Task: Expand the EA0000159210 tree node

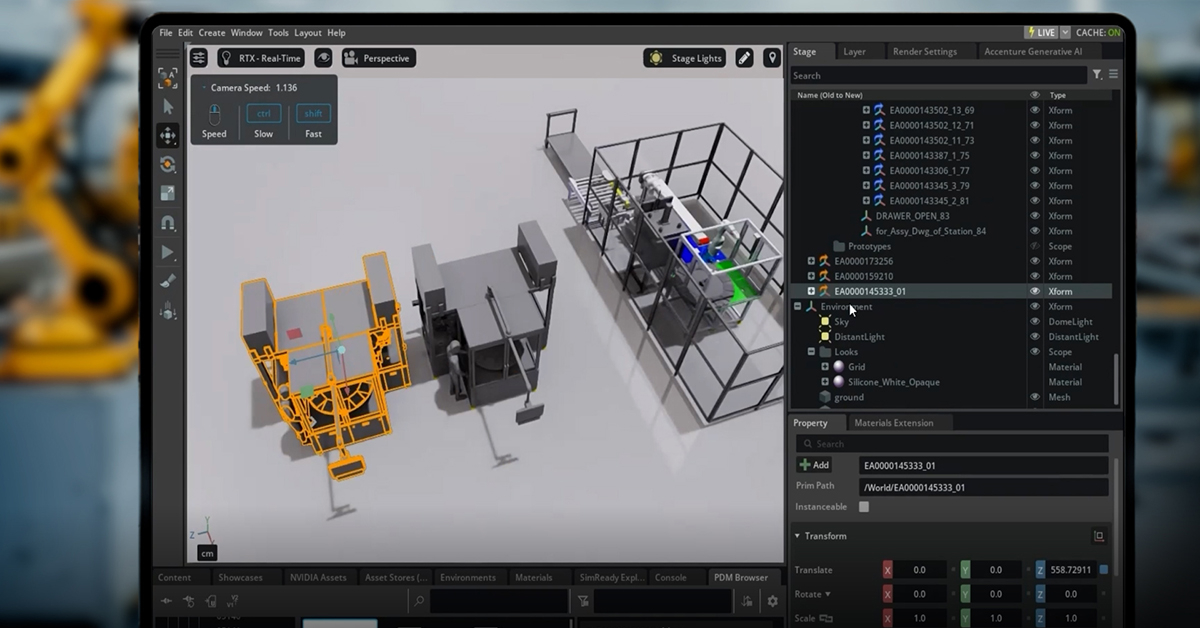Action: pyautogui.click(x=811, y=276)
